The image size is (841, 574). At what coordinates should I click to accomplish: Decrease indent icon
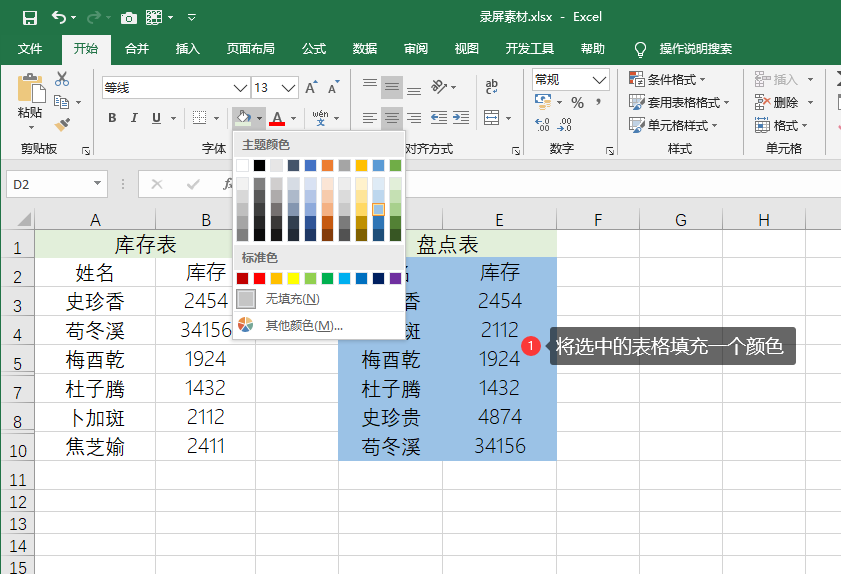[x=439, y=117]
